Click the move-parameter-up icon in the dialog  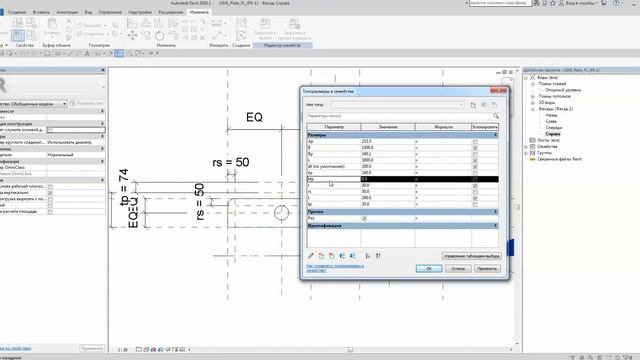pyautogui.click(x=342, y=256)
